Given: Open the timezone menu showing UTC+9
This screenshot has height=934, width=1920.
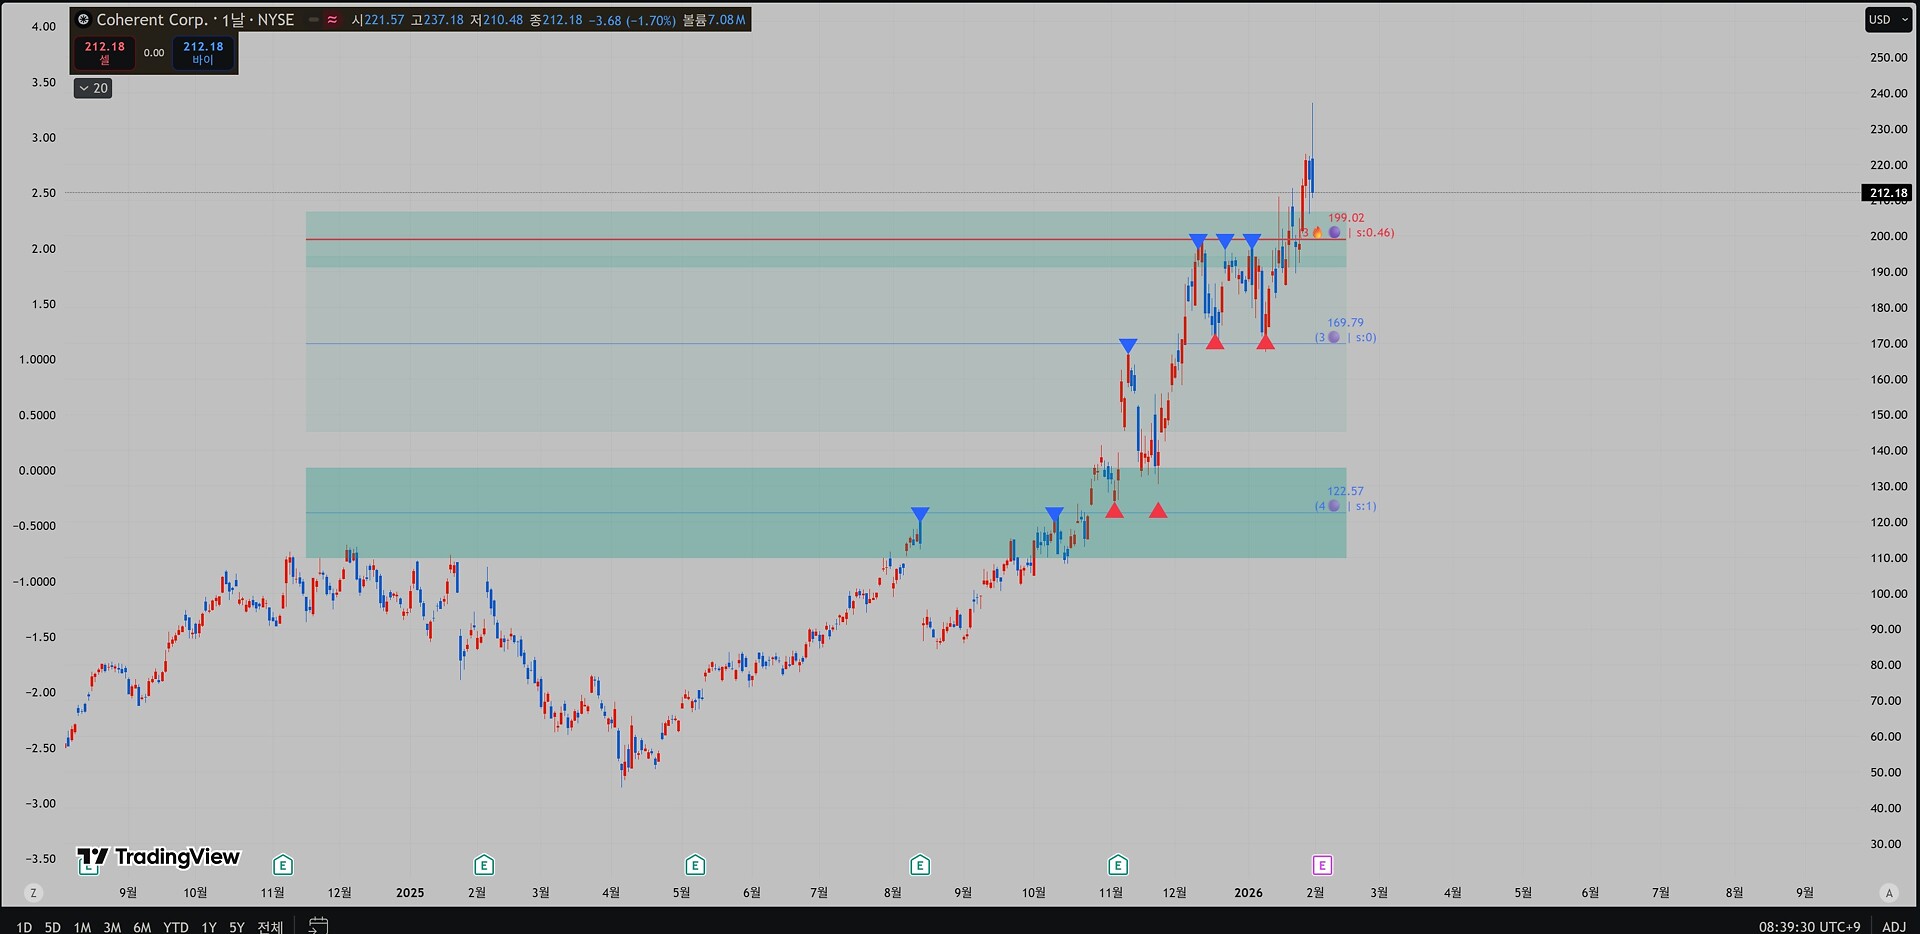Looking at the screenshot, I should tap(1810, 927).
